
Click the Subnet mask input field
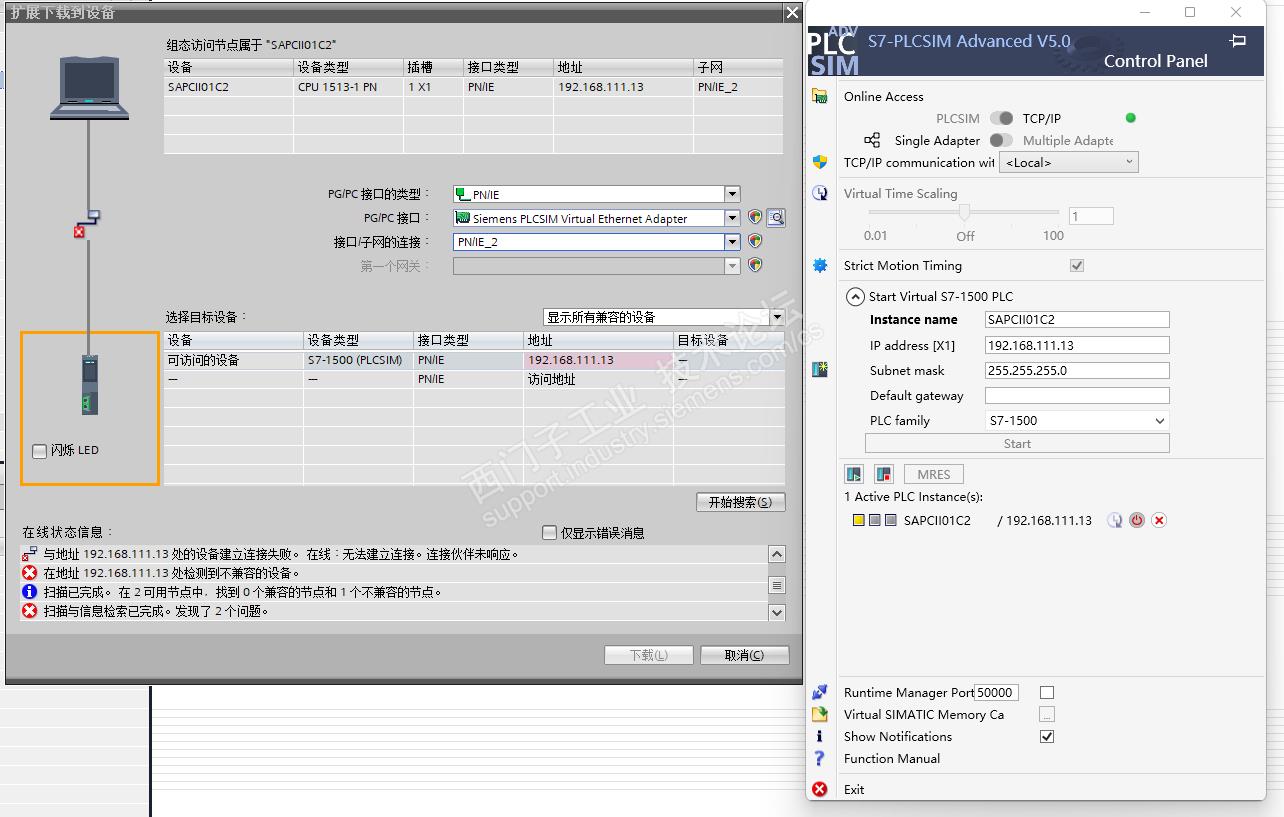(x=1077, y=370)
